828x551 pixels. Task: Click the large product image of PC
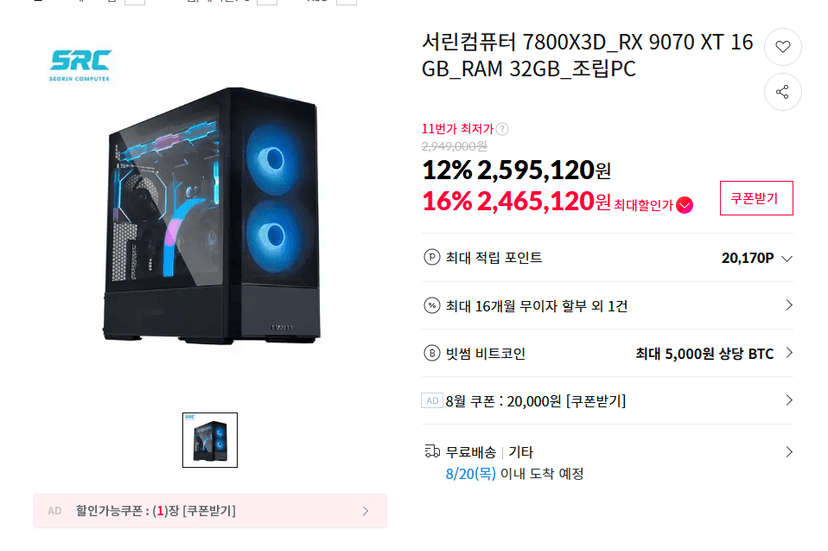(212, 217)
